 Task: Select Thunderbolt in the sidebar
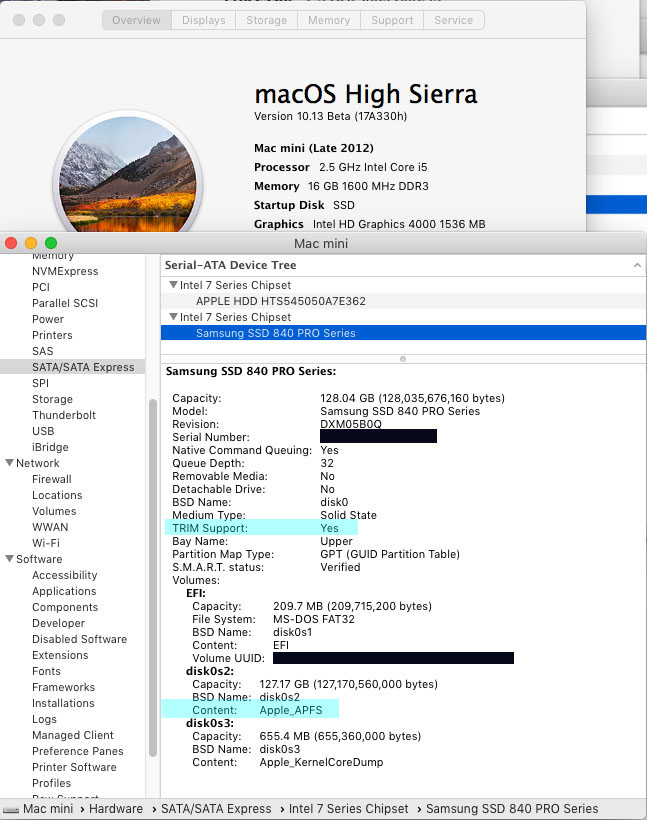tap(64, 415)
